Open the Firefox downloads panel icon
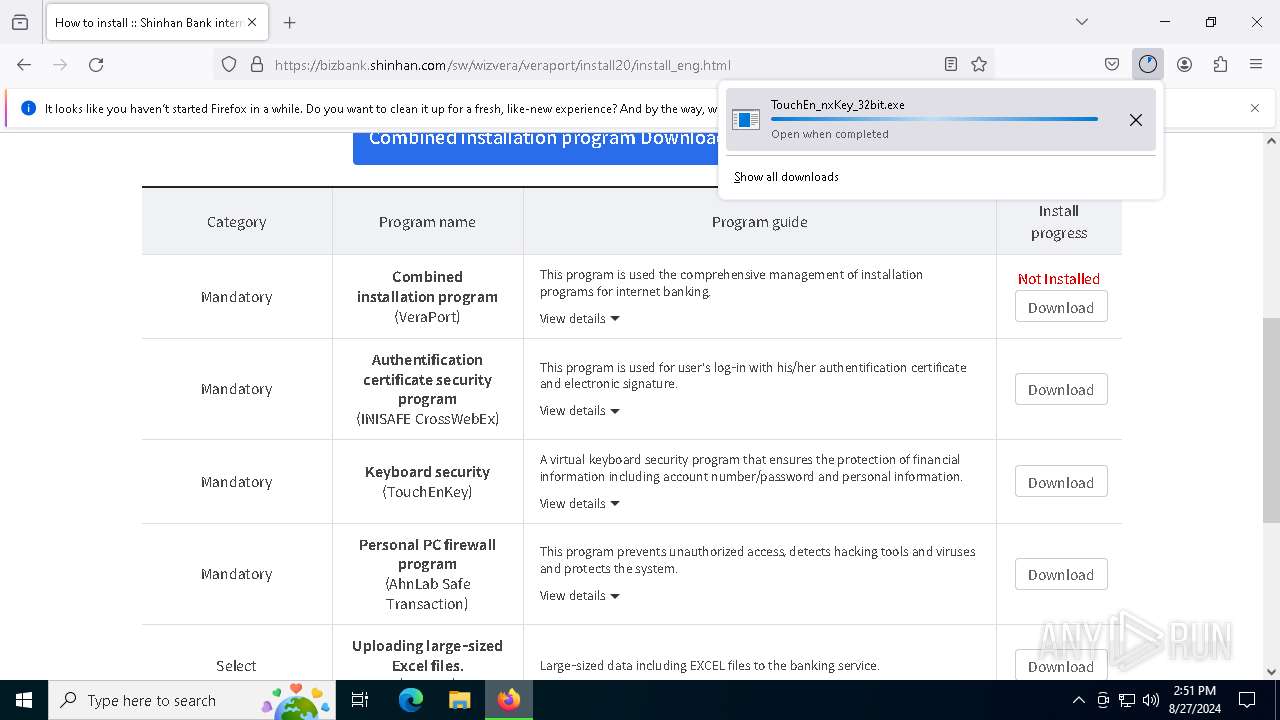Viewport: 1280px width, 720px height. (x=1147, y=64)
